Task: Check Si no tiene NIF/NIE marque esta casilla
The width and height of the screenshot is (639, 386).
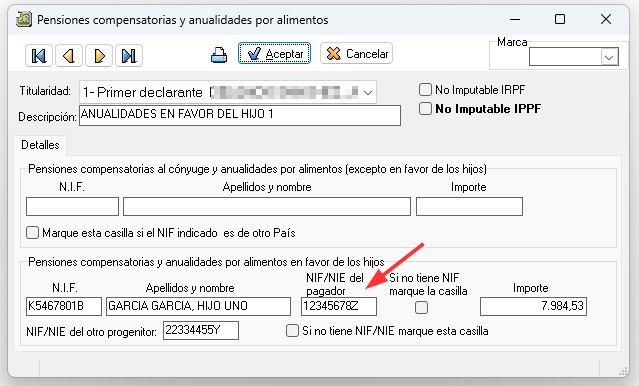Action: pos(292,331)
